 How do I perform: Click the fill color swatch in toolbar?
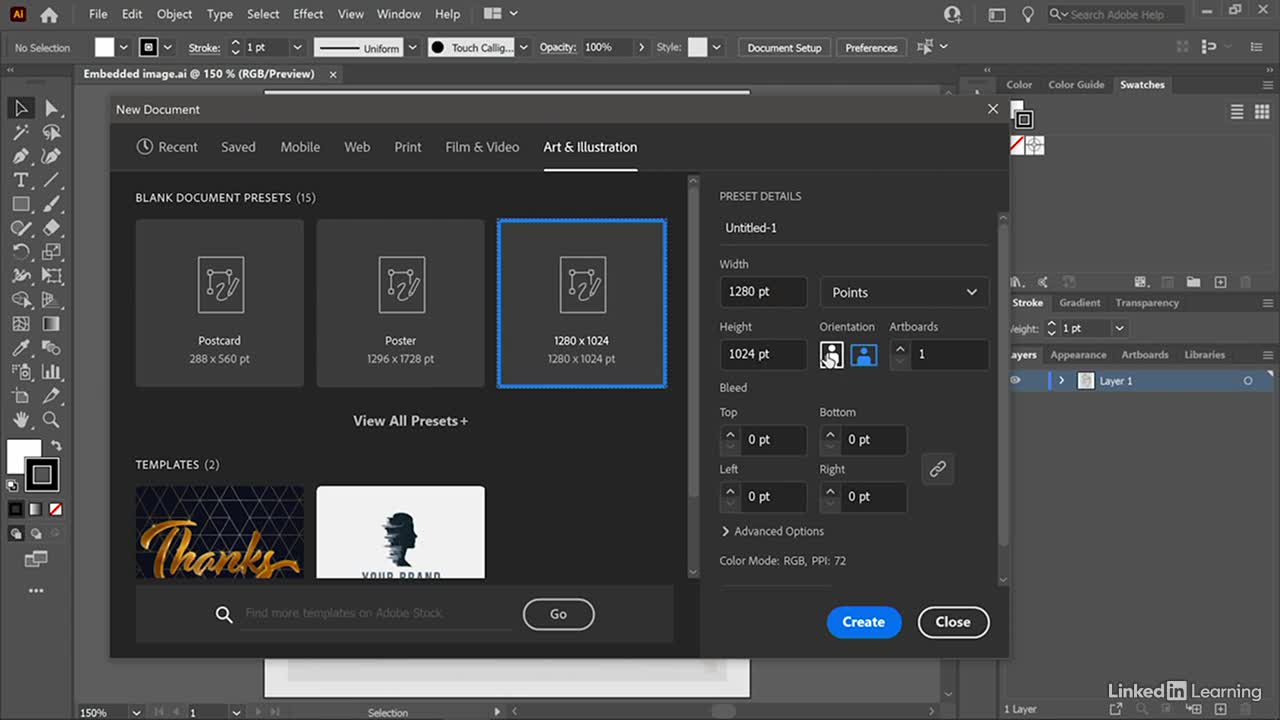click(21, 455)
